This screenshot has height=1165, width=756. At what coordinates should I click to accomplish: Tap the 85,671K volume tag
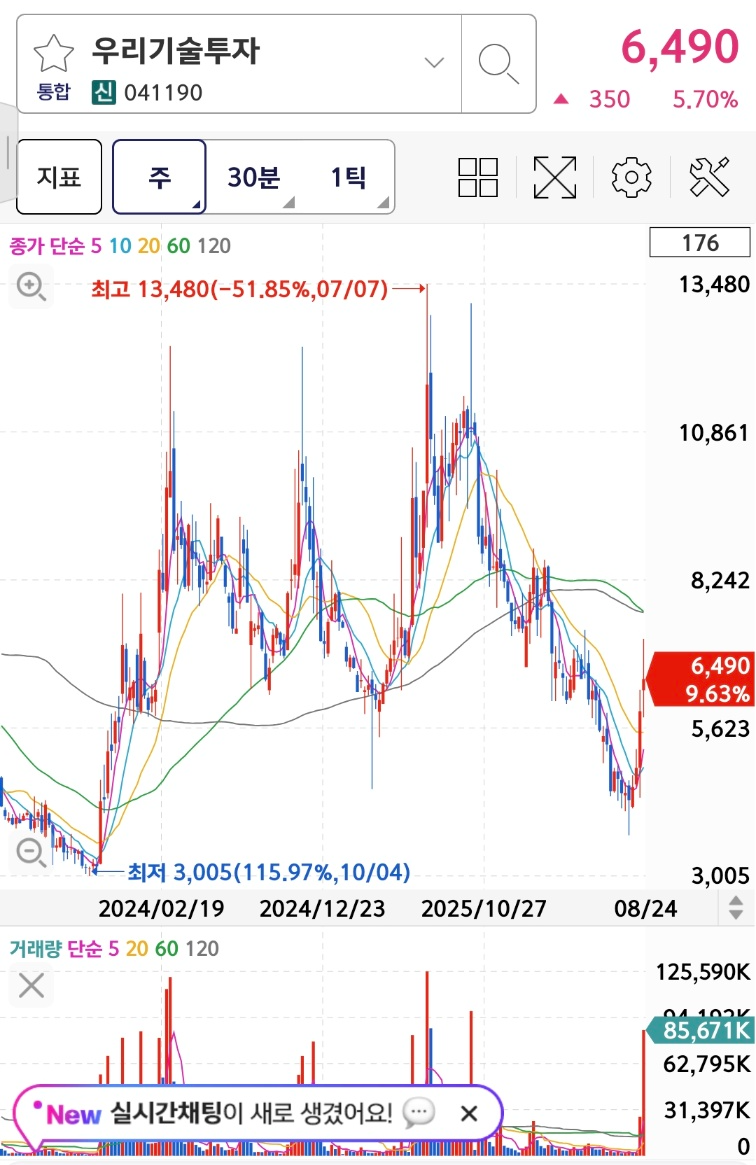pos(700,1031)
